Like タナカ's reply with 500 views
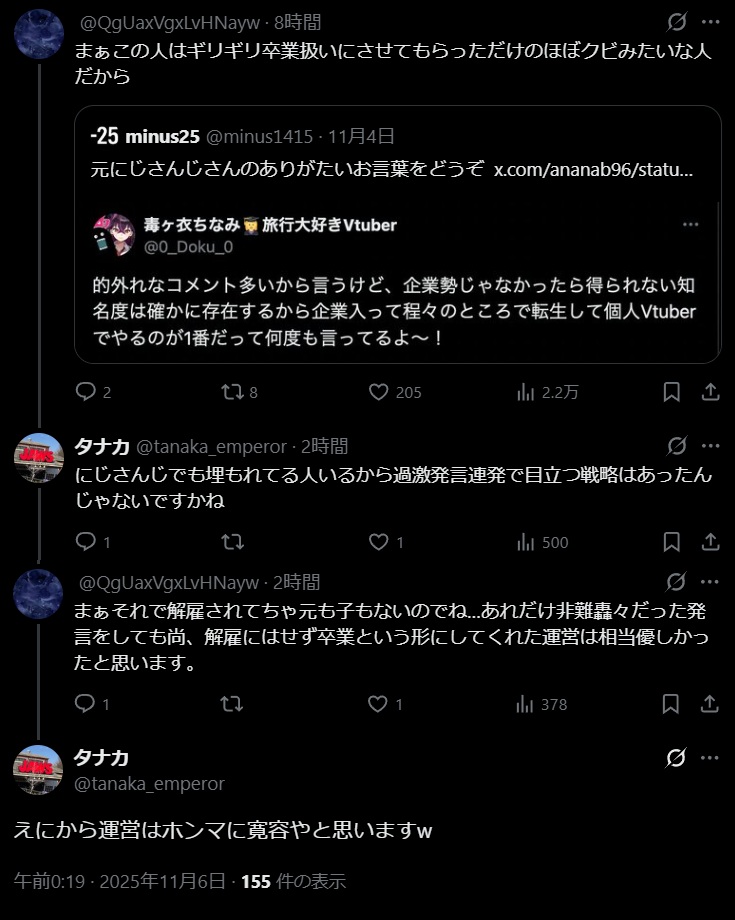 pos(378,542)
